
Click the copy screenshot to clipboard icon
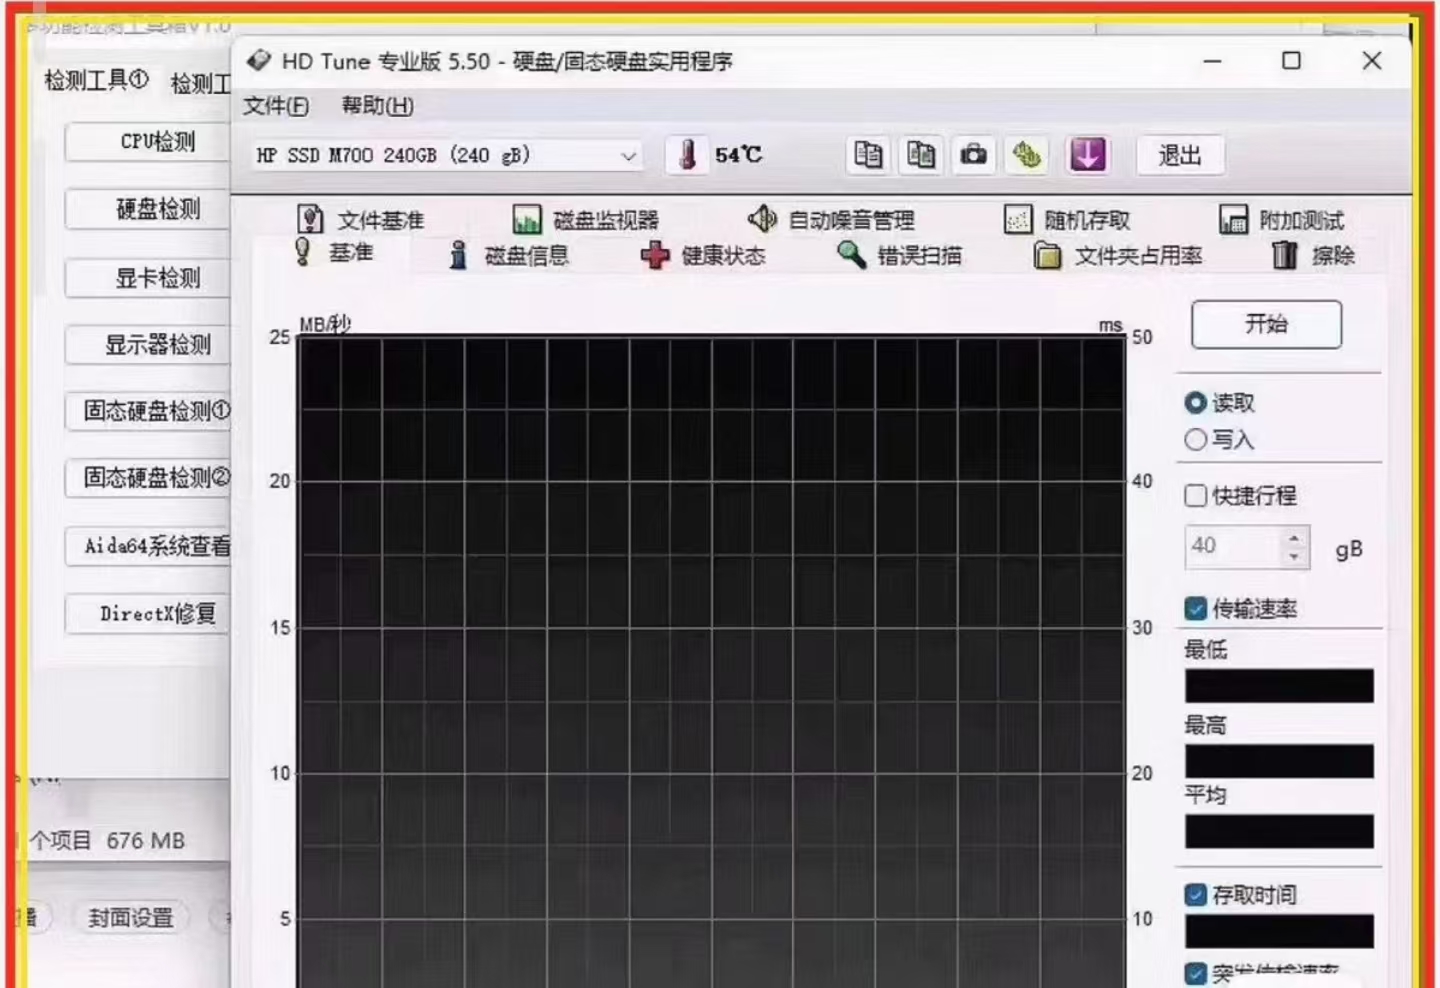point(921,155)
